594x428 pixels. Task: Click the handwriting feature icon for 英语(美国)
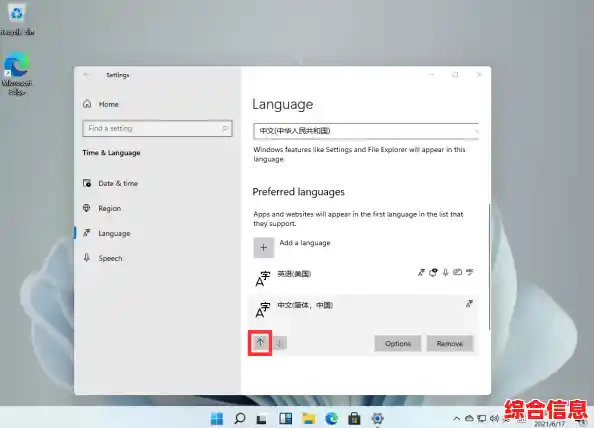(458, 272)
